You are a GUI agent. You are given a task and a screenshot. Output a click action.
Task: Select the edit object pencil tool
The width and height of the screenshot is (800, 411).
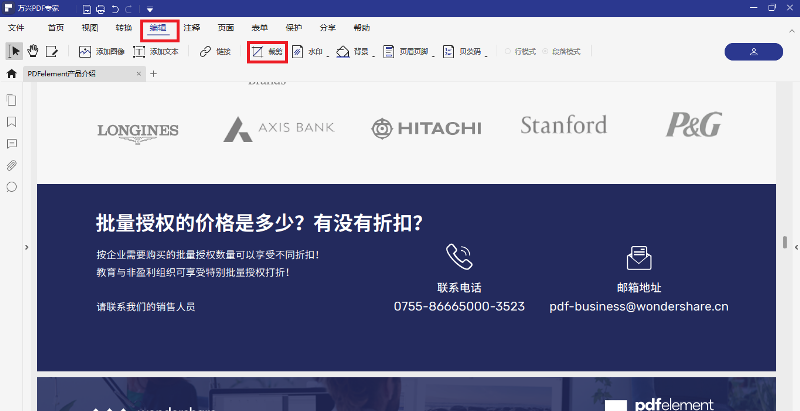coord(52,52)
